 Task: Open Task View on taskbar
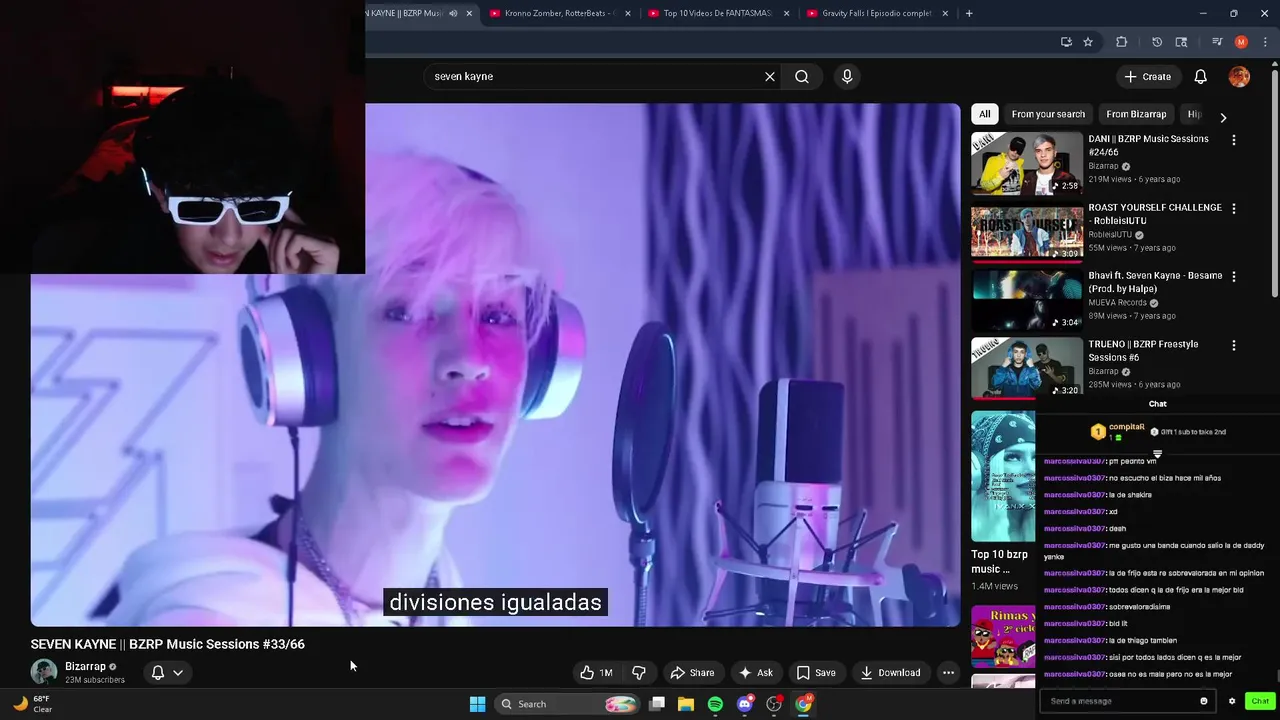click(x=657, y=704)
